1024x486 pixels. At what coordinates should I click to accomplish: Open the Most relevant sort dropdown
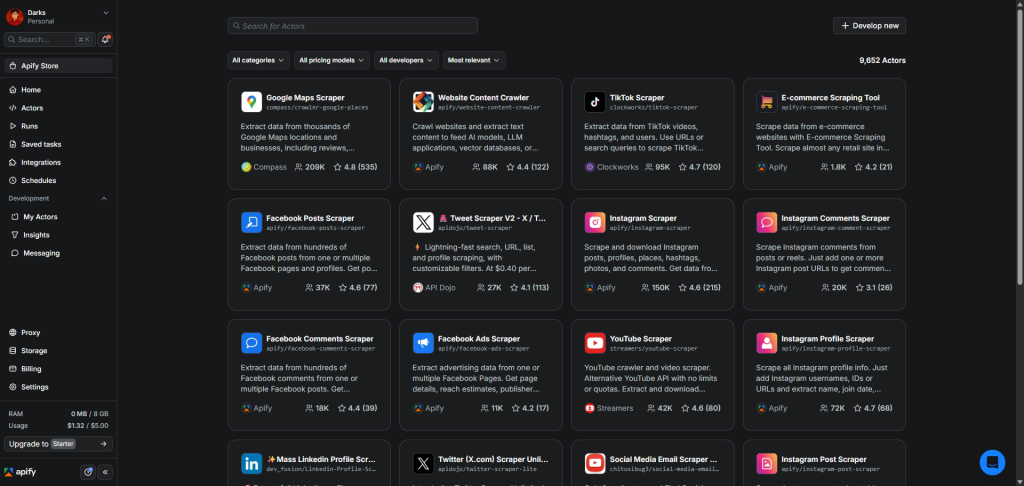pyautogui.click(x=474, y=60)
